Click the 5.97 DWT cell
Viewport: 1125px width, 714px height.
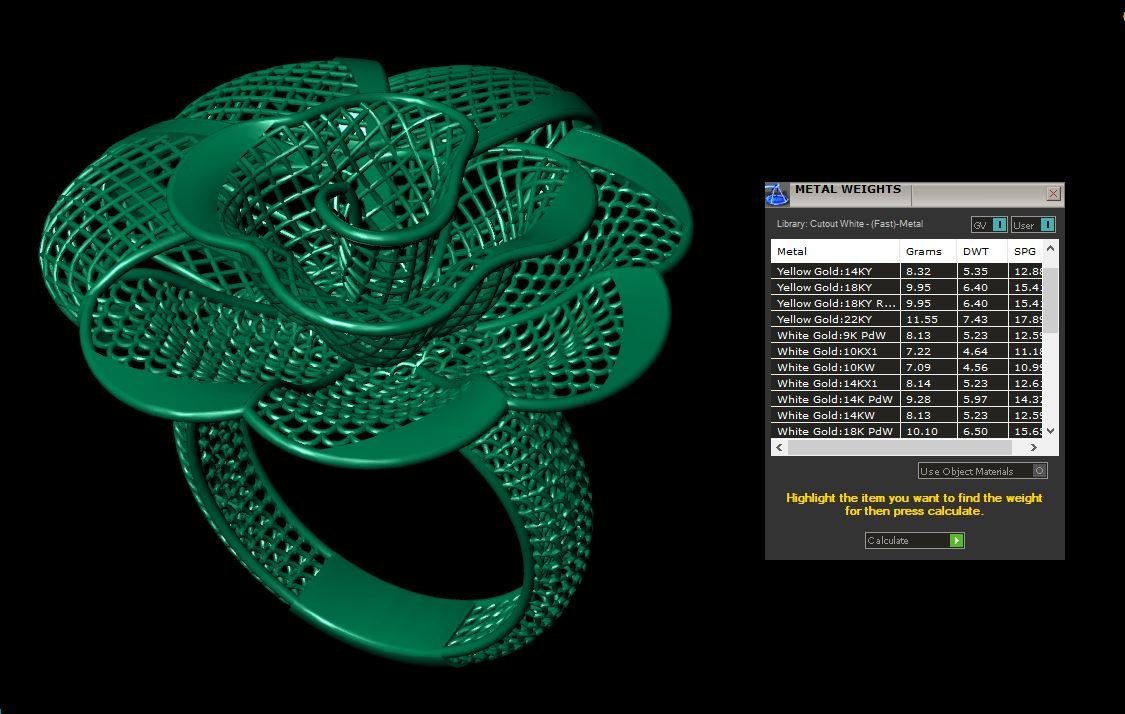[982, 399]
